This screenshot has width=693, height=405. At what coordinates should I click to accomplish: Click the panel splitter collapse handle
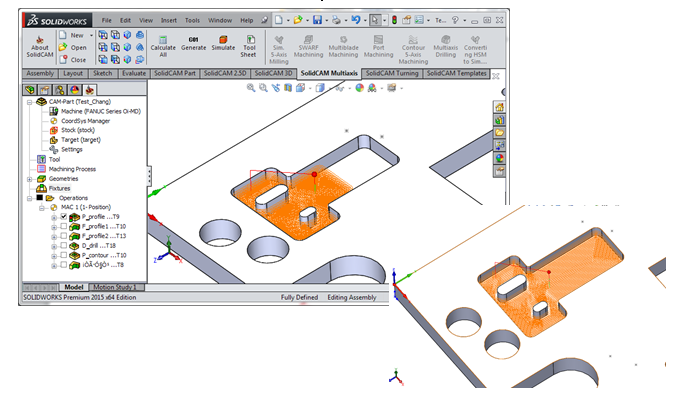point(149,176)
